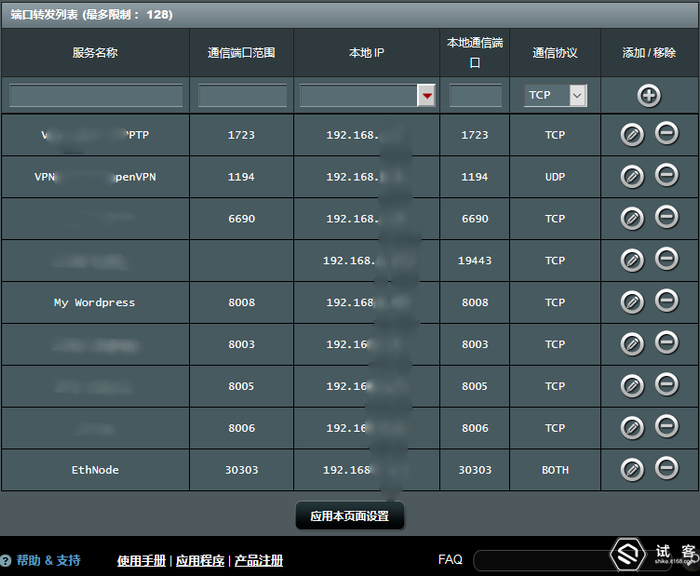
Task: Open the utilities link (应用程序)
Action: pyautogui.click(x=200, y=561)
